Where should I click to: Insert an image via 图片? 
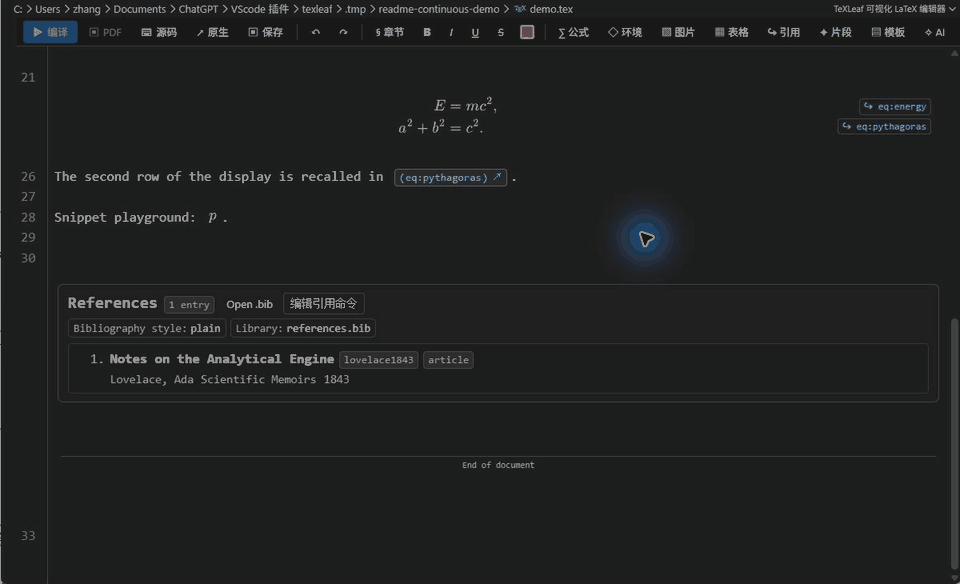[678, 32]
